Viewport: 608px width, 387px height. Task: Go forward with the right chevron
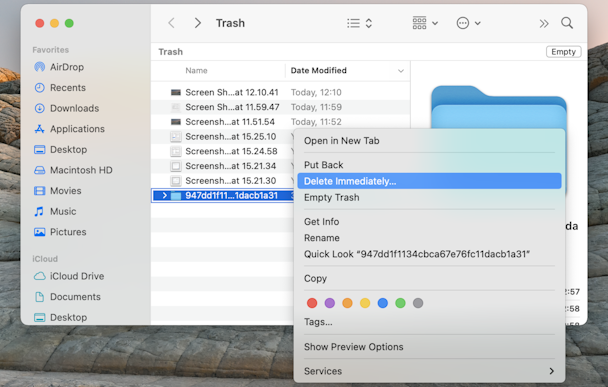coord(198,23)
